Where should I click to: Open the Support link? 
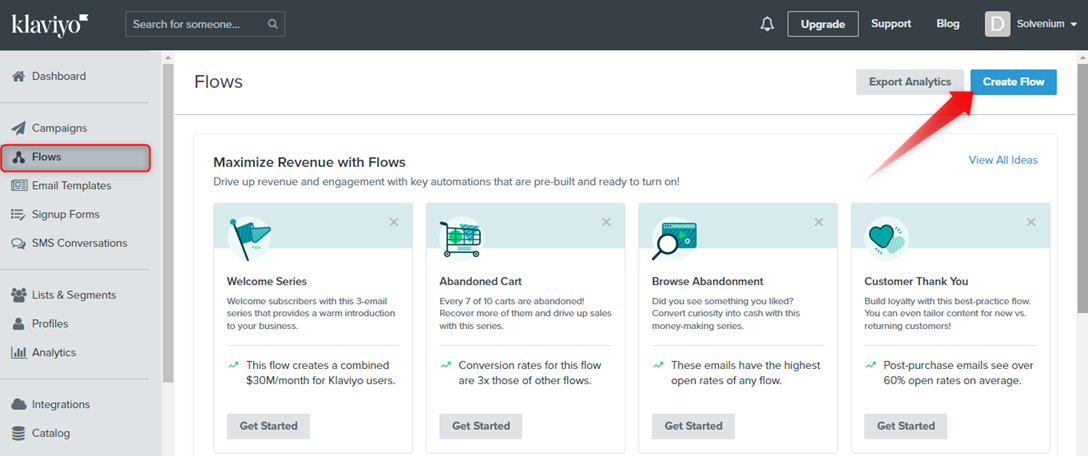pyautogui.click(x=891, y=24)
